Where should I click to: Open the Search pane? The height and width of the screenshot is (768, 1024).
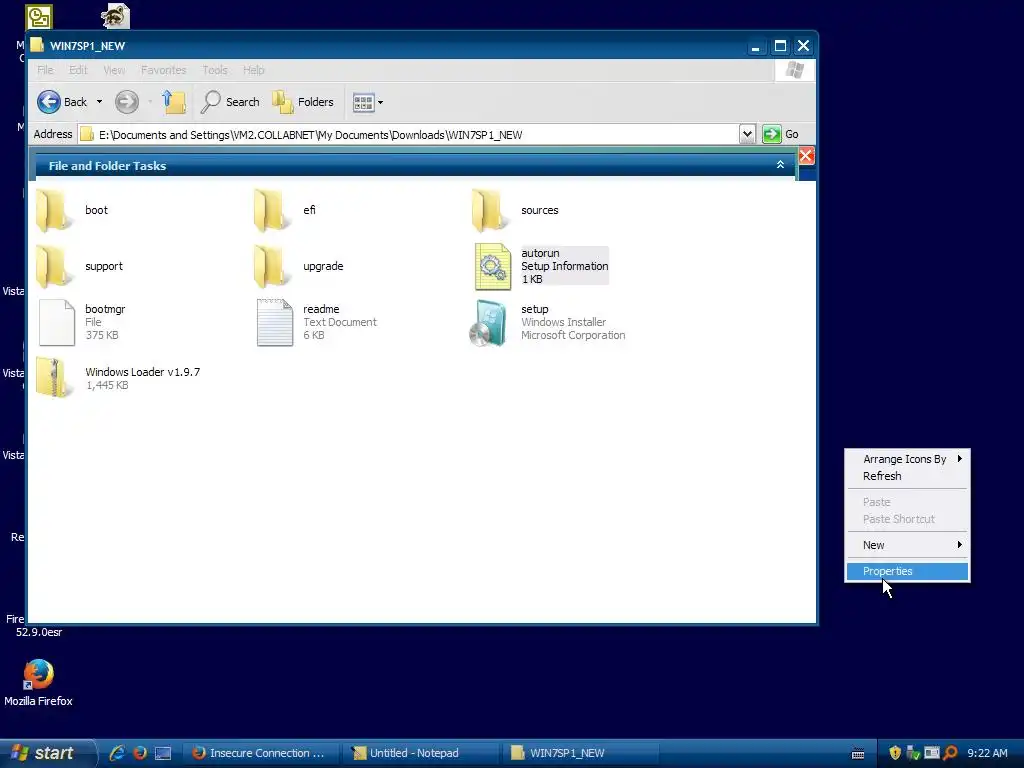coord(230,102)
